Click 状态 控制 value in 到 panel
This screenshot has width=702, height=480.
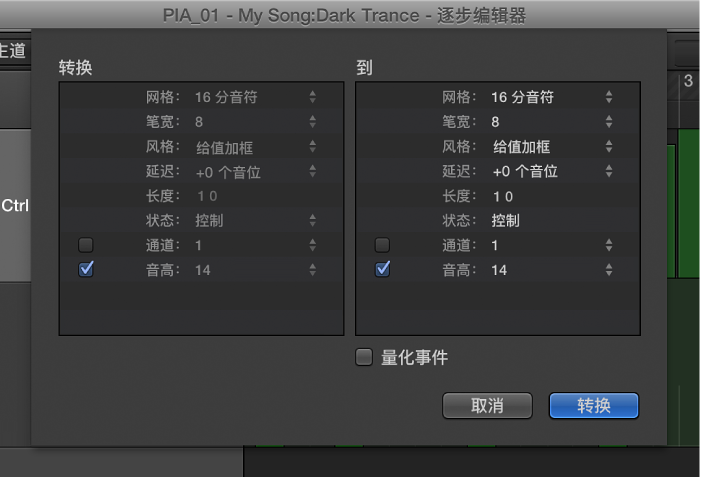click(506, 220)
